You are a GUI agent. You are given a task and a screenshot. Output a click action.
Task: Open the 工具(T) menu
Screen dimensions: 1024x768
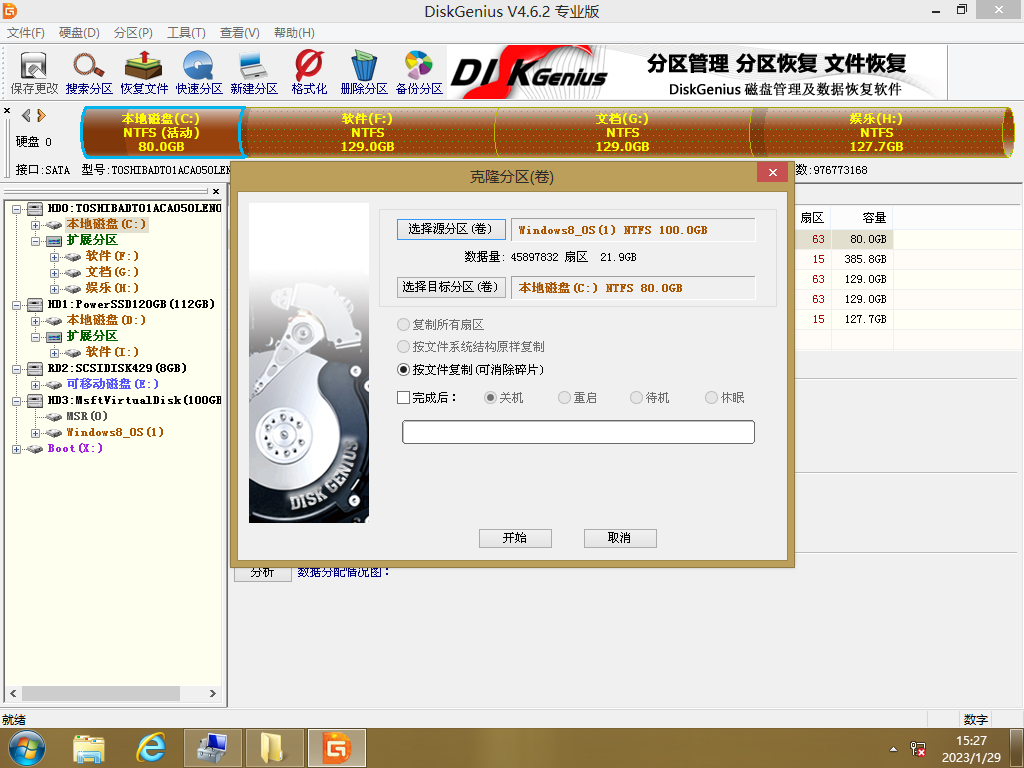coord(186,33)
